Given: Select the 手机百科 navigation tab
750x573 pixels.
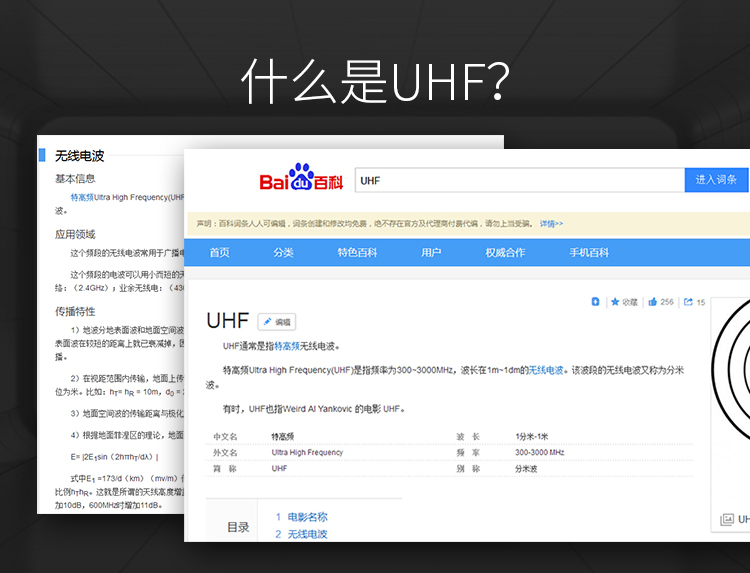Looking at the screenshot, I should click(589, 253).
